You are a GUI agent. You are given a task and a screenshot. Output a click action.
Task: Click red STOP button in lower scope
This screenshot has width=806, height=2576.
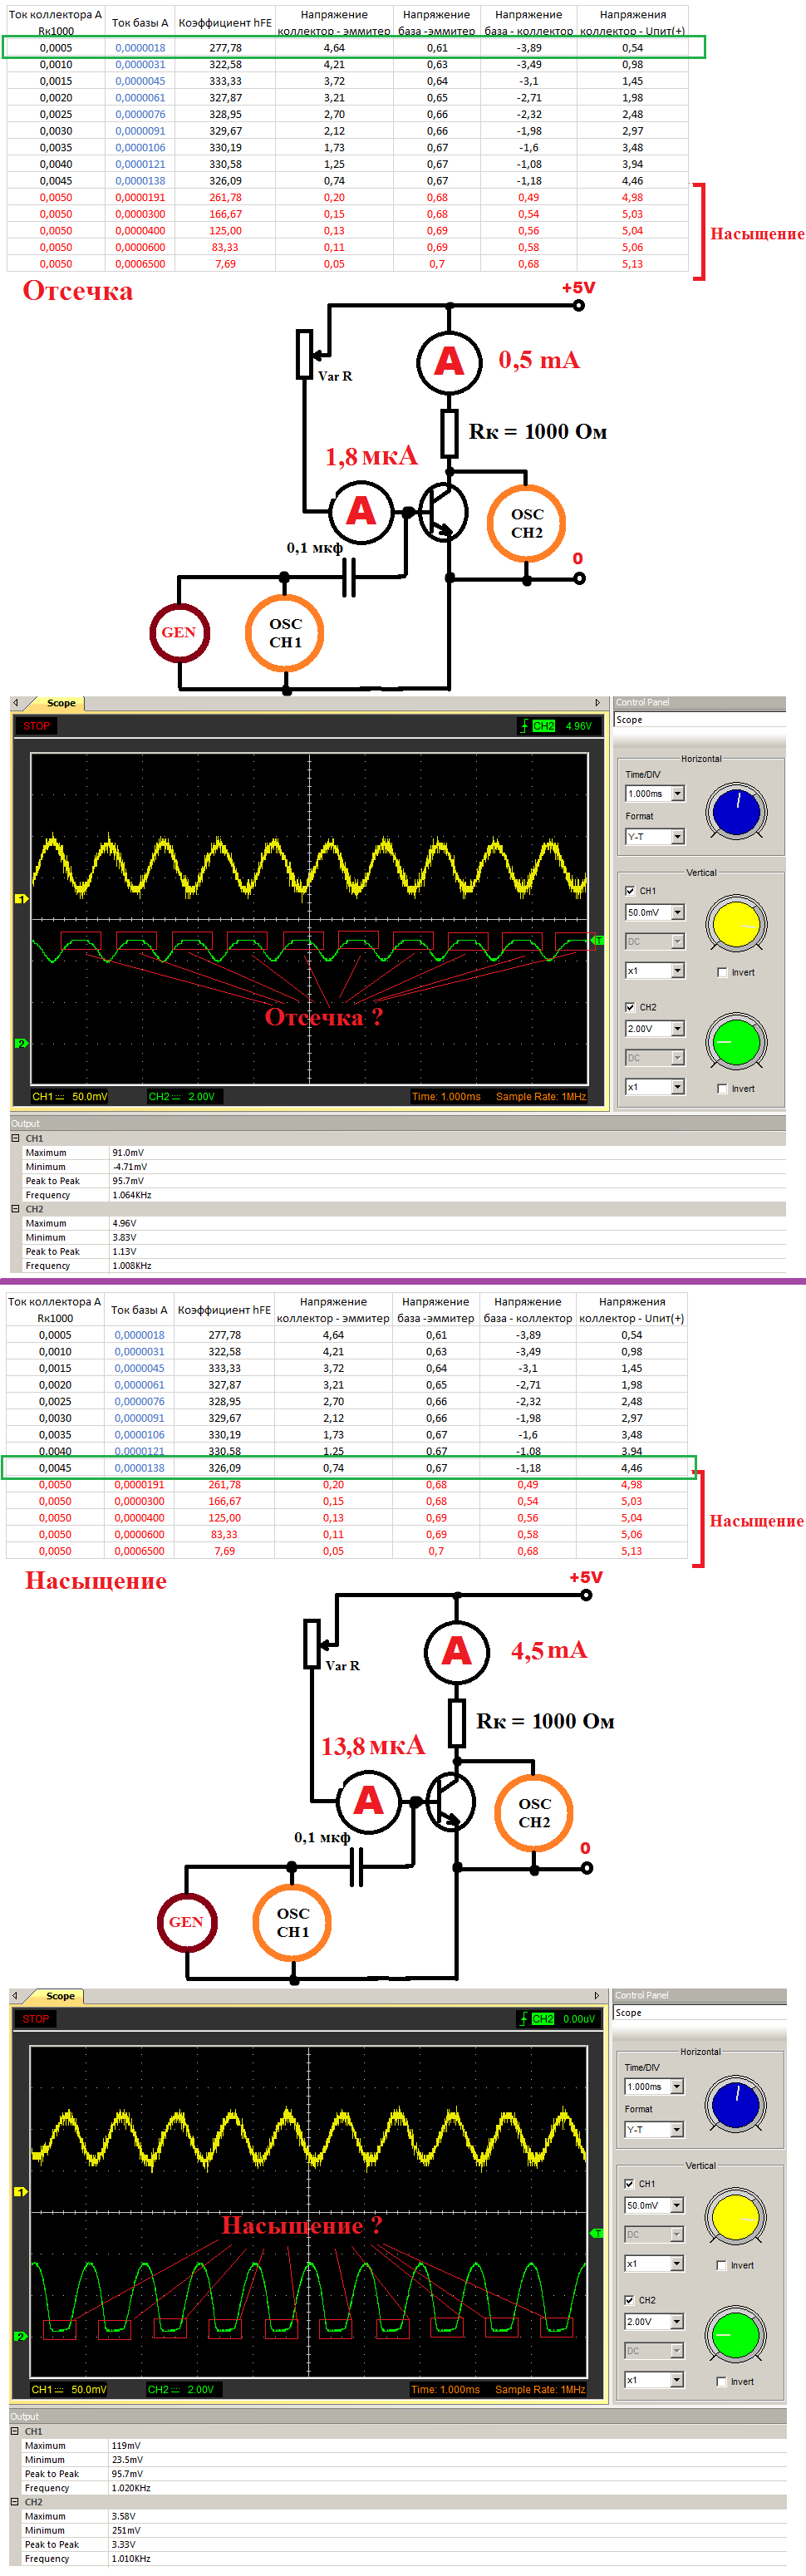click(x=36, y=2019)
